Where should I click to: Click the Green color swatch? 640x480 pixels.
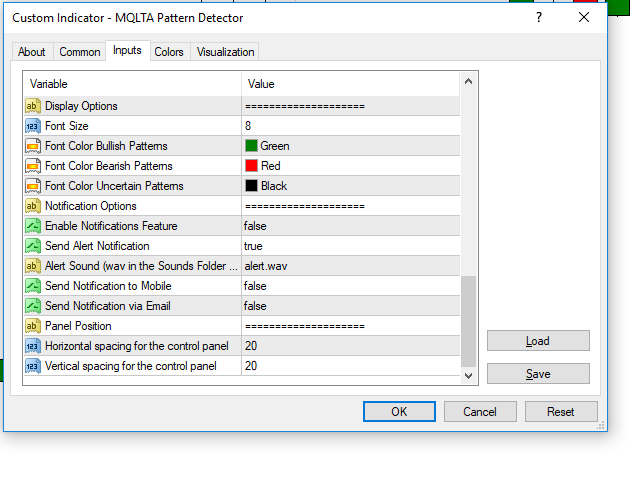(251, 146)
